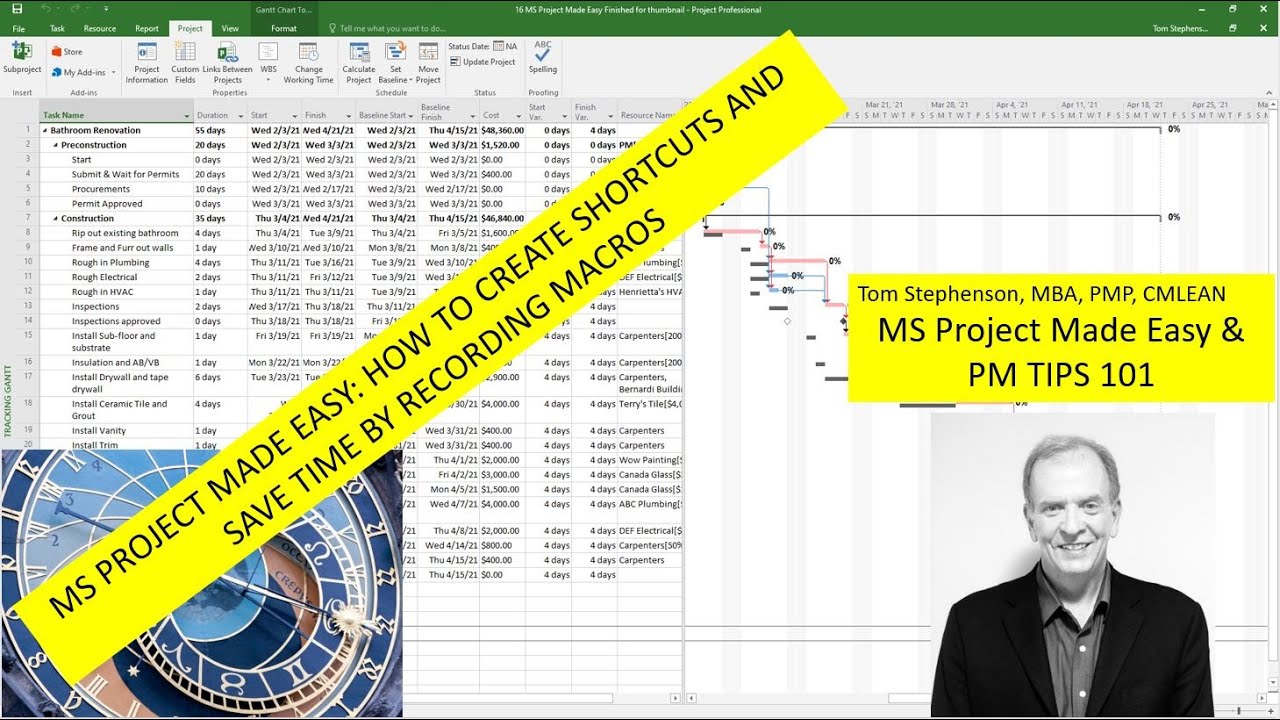Open the Customize Quick Access Toolbar arrow
This screenshot has height=720, width=1280.
(x=105, y=9)
